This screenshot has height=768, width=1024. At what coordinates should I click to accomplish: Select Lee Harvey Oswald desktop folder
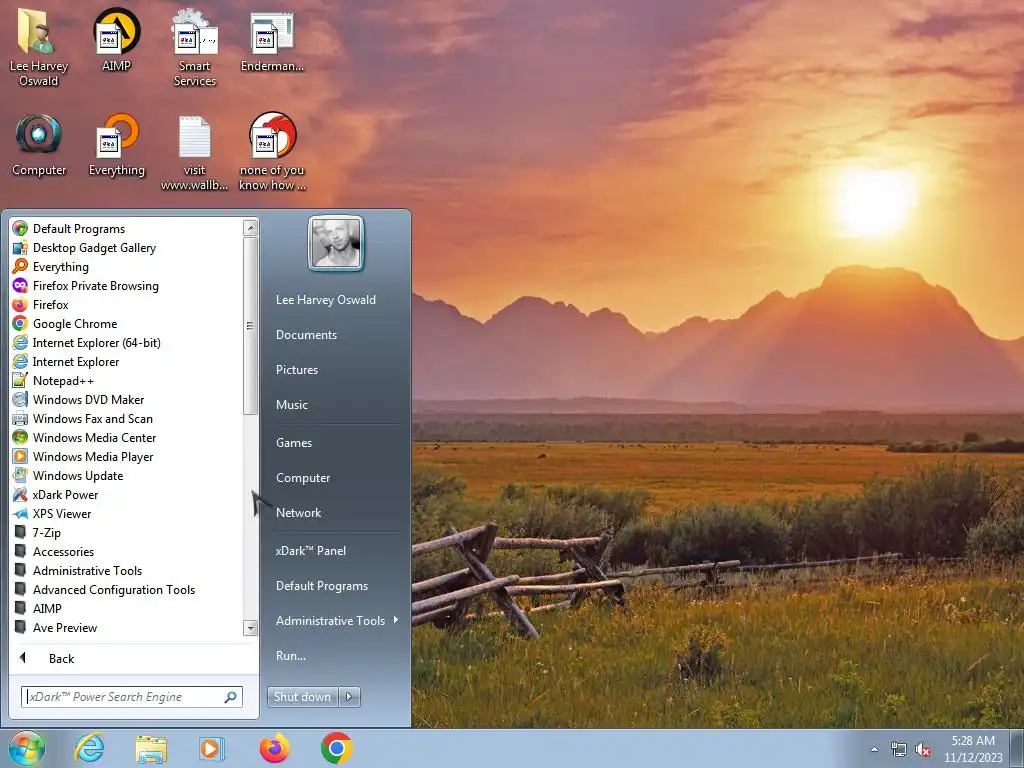pyautogui.click(x=39, y=47)
